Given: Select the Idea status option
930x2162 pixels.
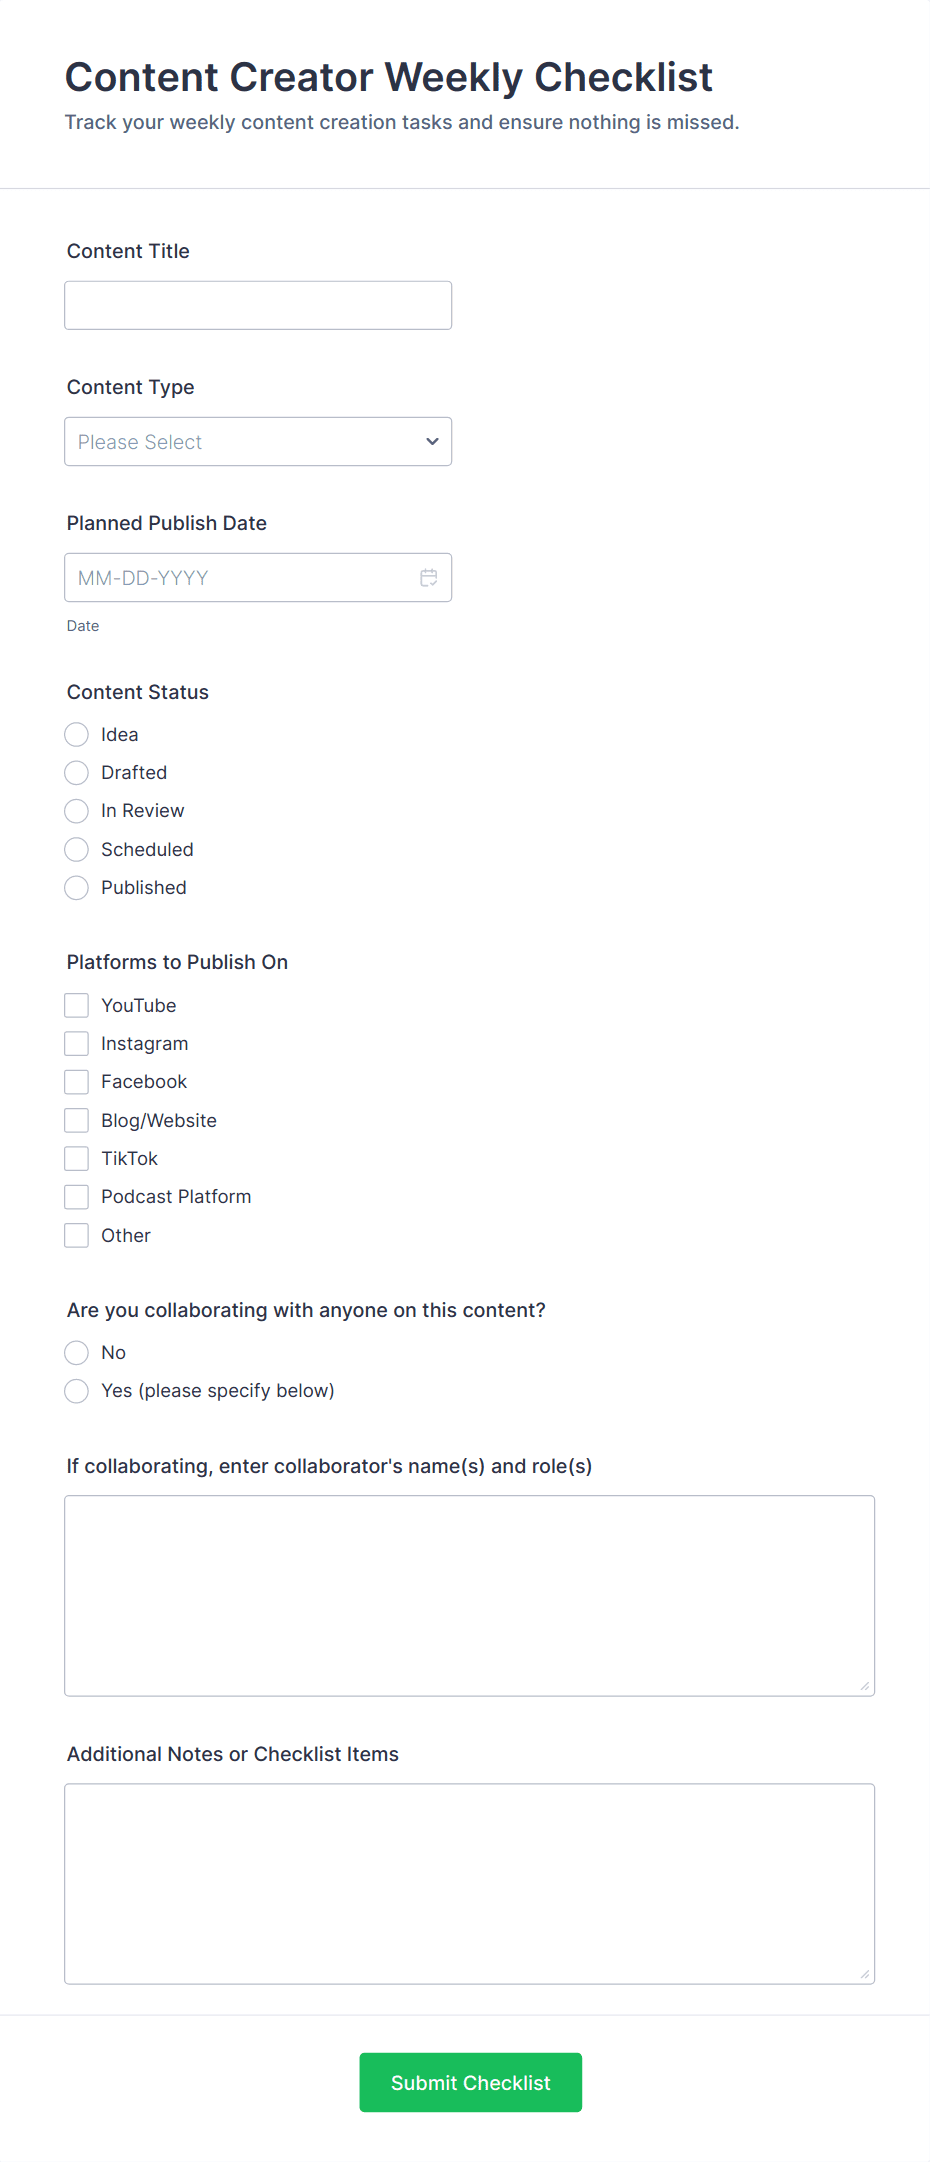Looking at the screenshot, I should 77,735.
